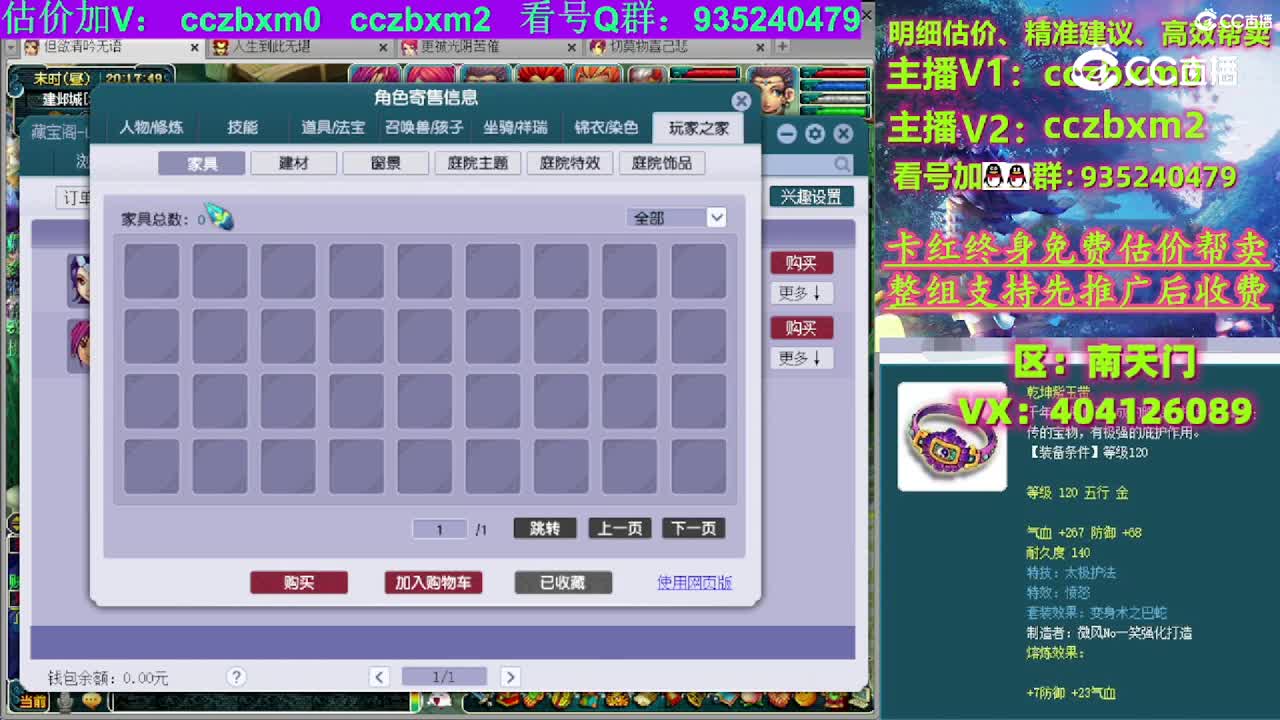Close the 但欲清吟无语 tab
1280x720 pixels.
193,47
